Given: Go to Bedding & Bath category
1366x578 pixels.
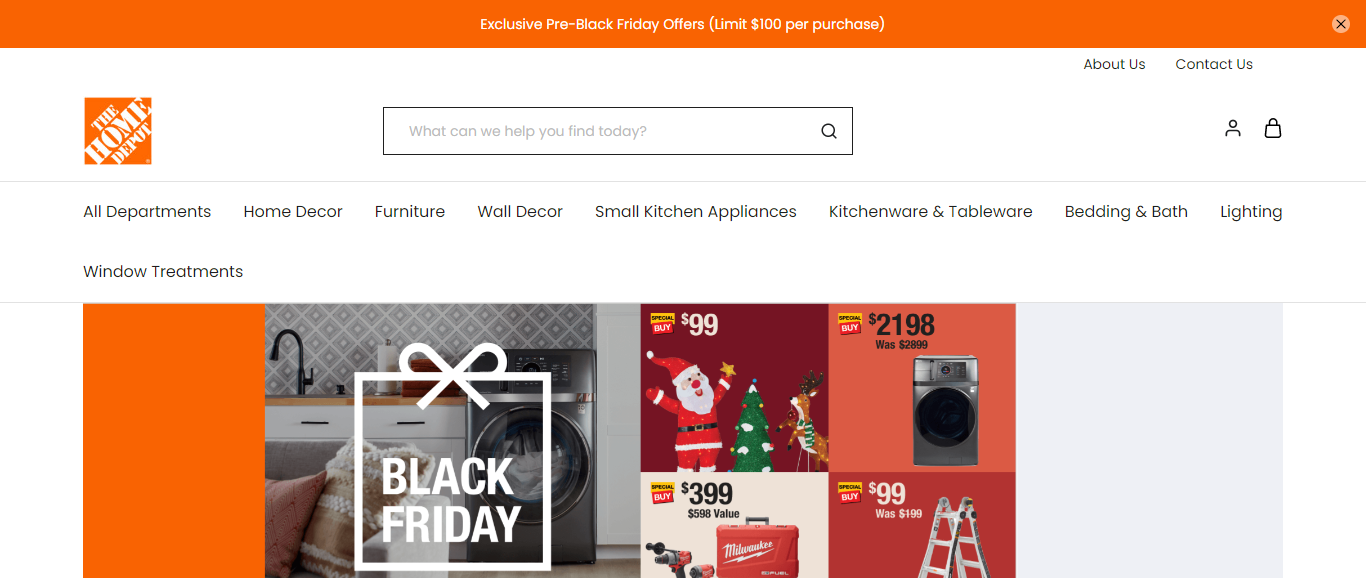Looking at the screenshot, I should tap(1126, 212).
